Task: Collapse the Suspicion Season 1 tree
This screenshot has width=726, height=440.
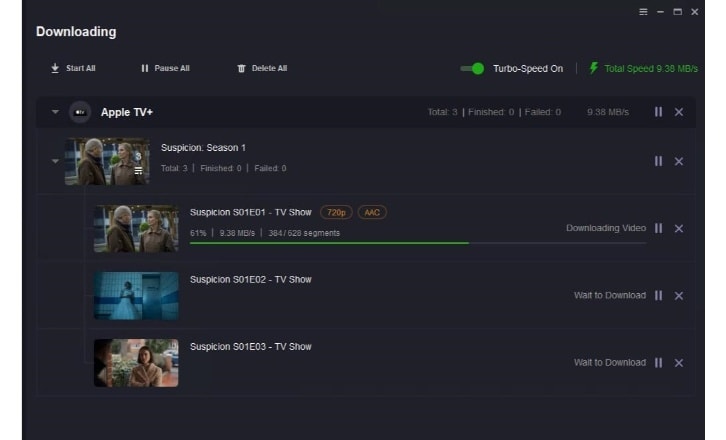Action: point(55,161)
